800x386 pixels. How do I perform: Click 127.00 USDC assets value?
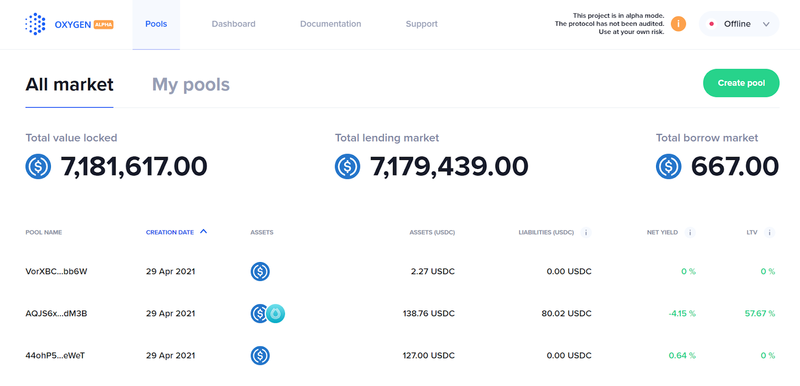tap(429, 355)
